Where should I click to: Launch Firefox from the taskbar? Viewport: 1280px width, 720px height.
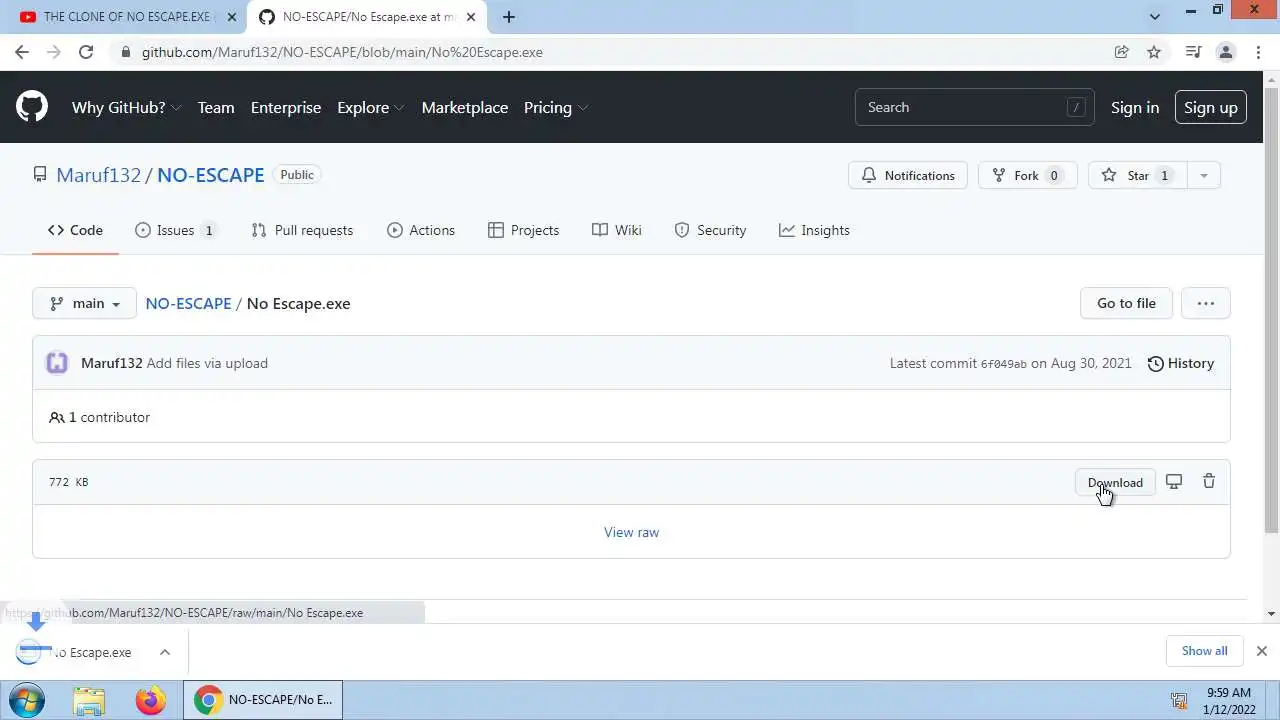tap(151, 700)
